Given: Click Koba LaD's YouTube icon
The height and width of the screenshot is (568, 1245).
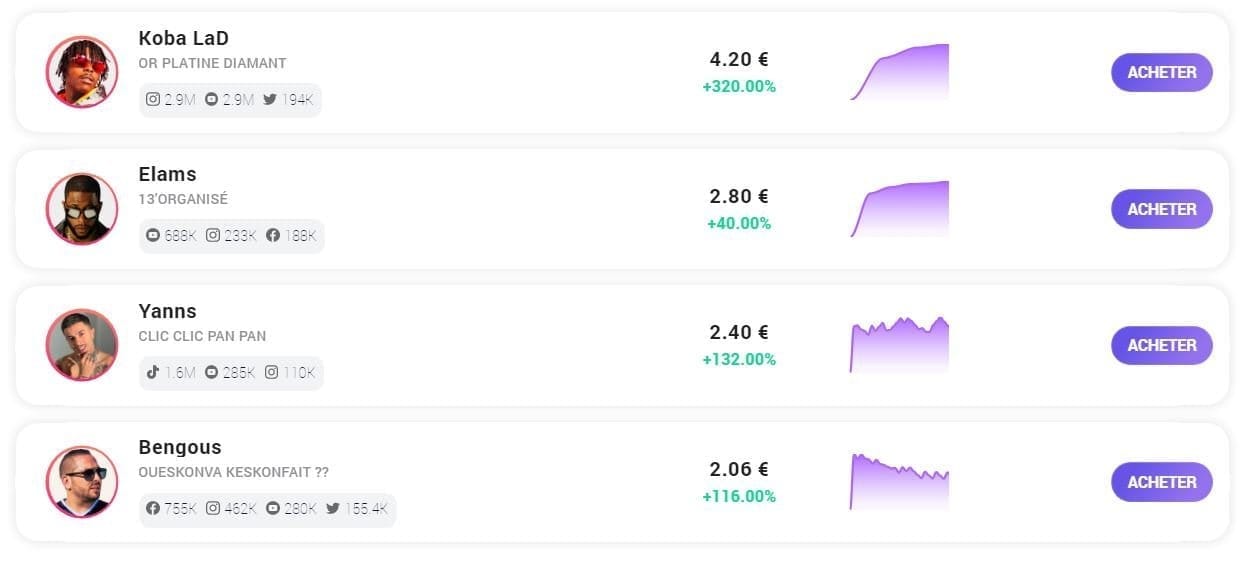Looking at the screenshot, I should tap(211, 100).
